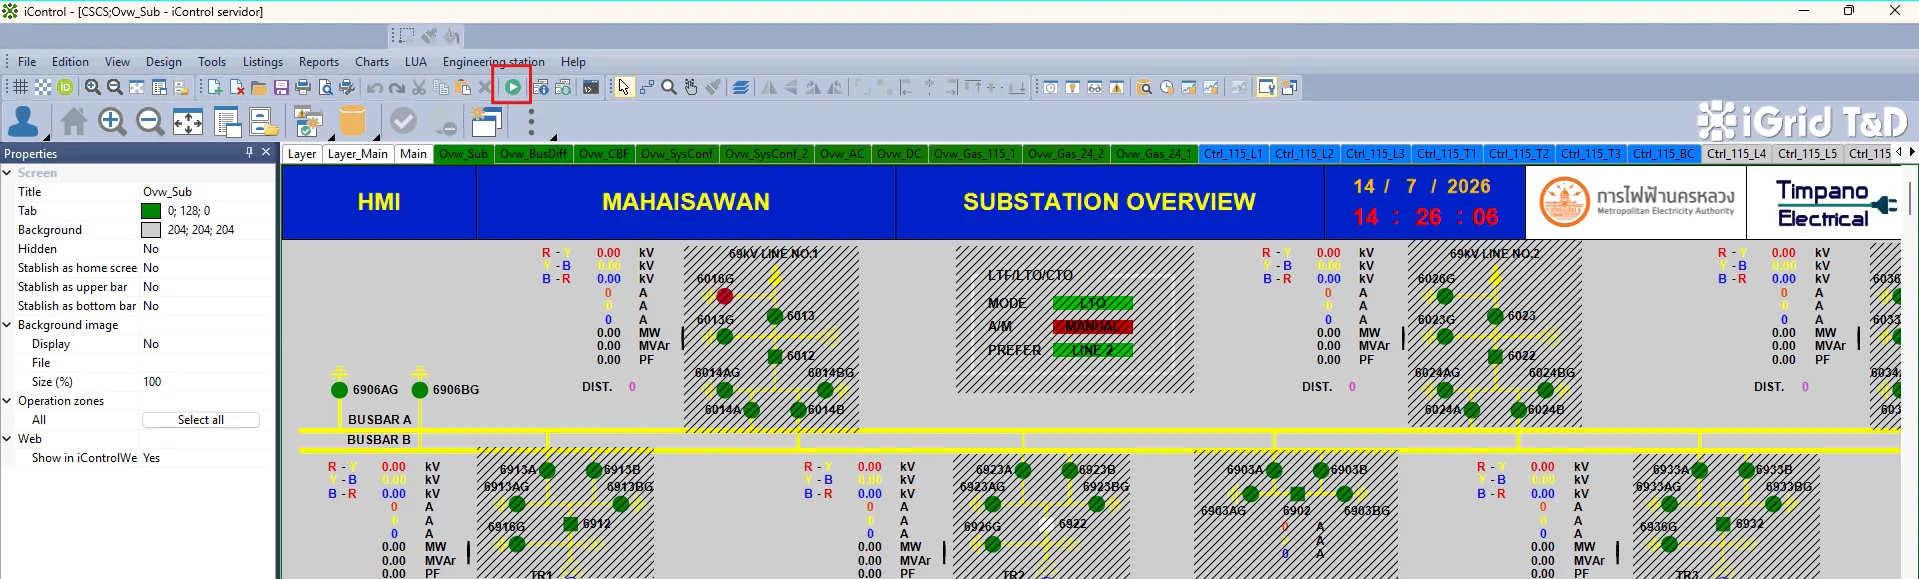Click the open folder icon

pyautogui.click(x=259, y=88)
